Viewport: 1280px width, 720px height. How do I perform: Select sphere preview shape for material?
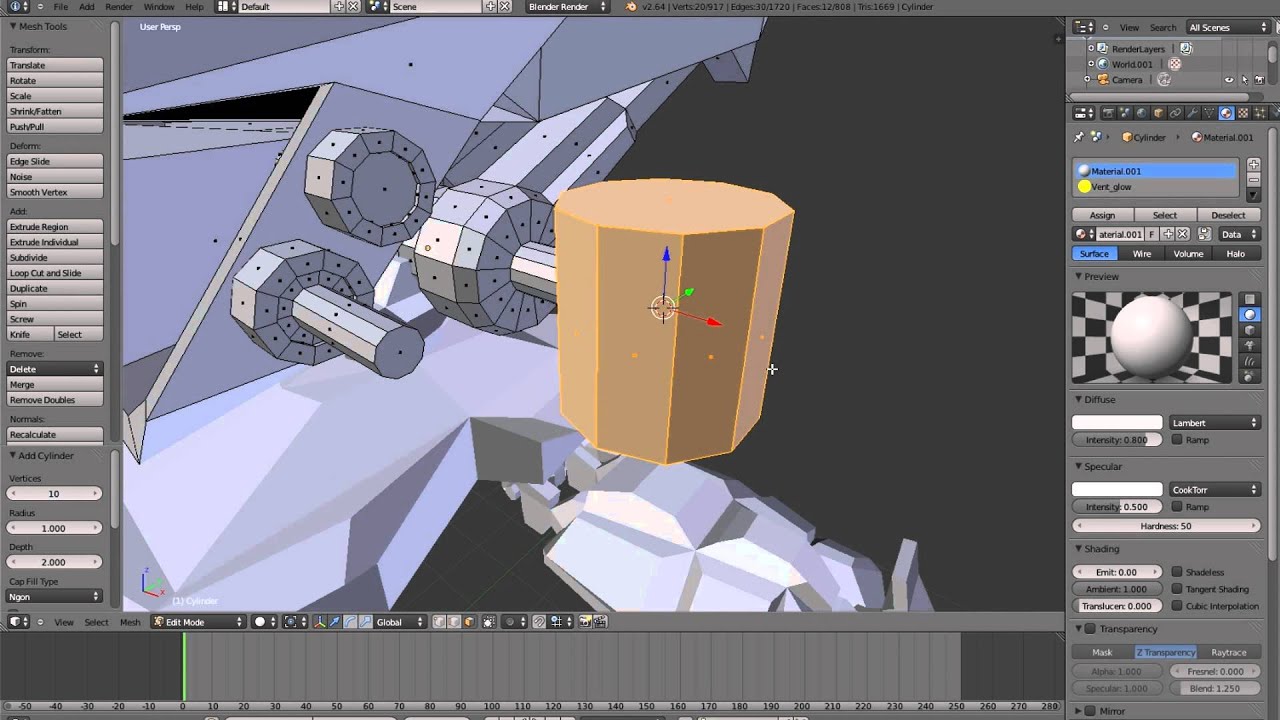(1250, 314)
